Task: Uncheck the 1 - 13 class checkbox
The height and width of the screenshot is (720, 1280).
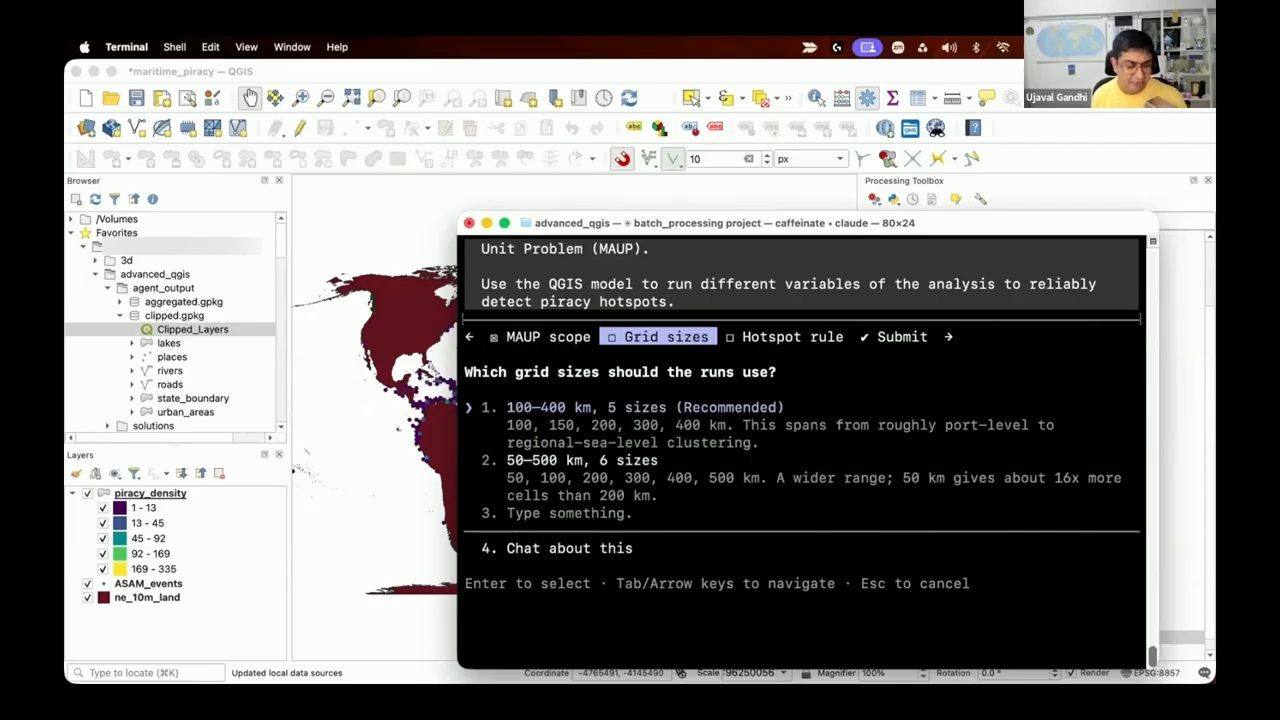Action: tap(102, 508)
